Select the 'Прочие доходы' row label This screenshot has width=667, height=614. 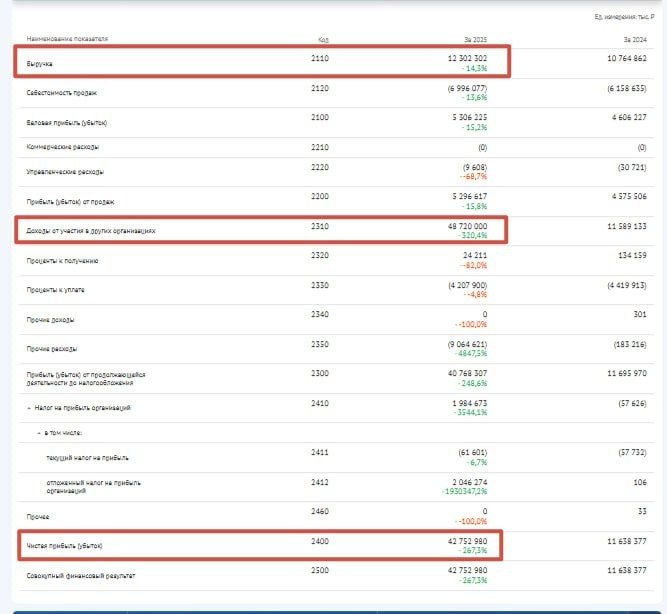coord(50,320)
